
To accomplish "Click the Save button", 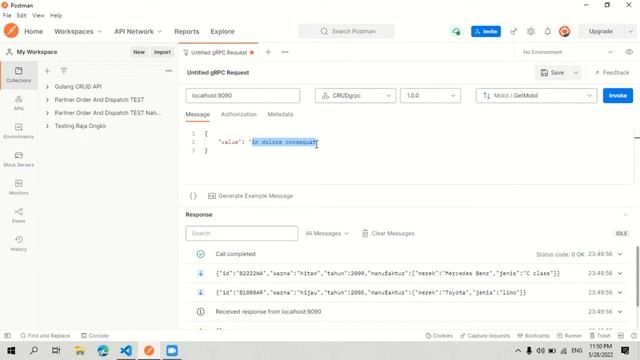I will coord(553,73).
